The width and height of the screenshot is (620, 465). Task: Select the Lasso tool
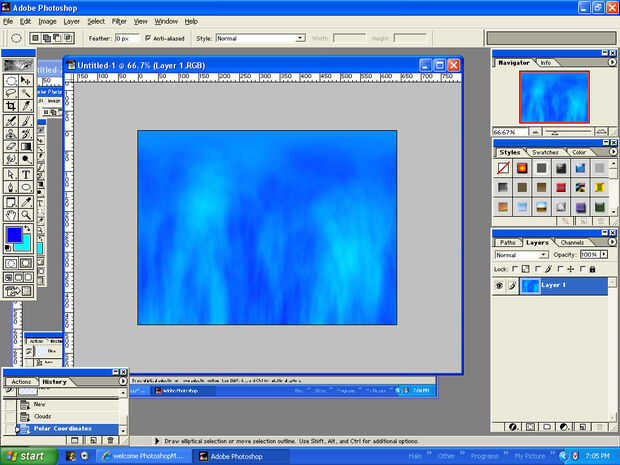11,93
